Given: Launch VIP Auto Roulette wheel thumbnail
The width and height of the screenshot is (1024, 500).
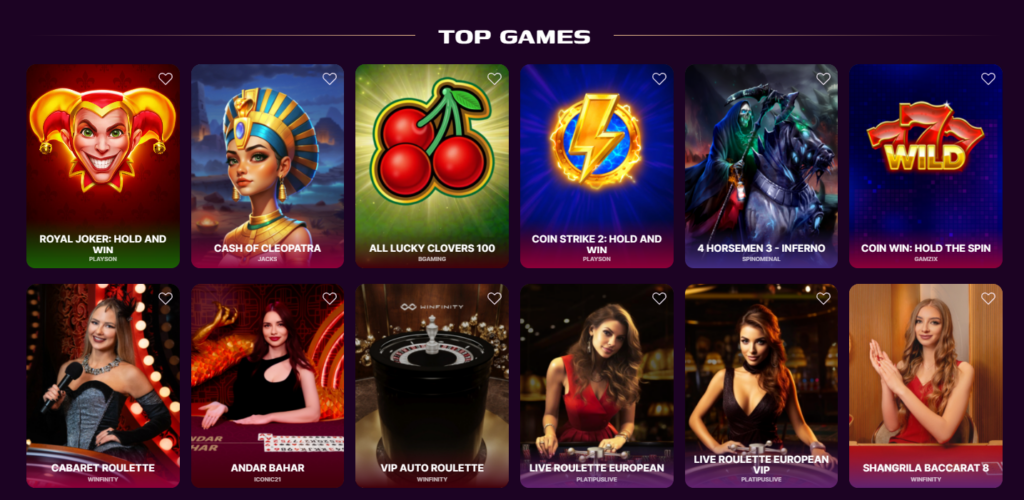Looking at the screenshot, I should pos(432,386).
